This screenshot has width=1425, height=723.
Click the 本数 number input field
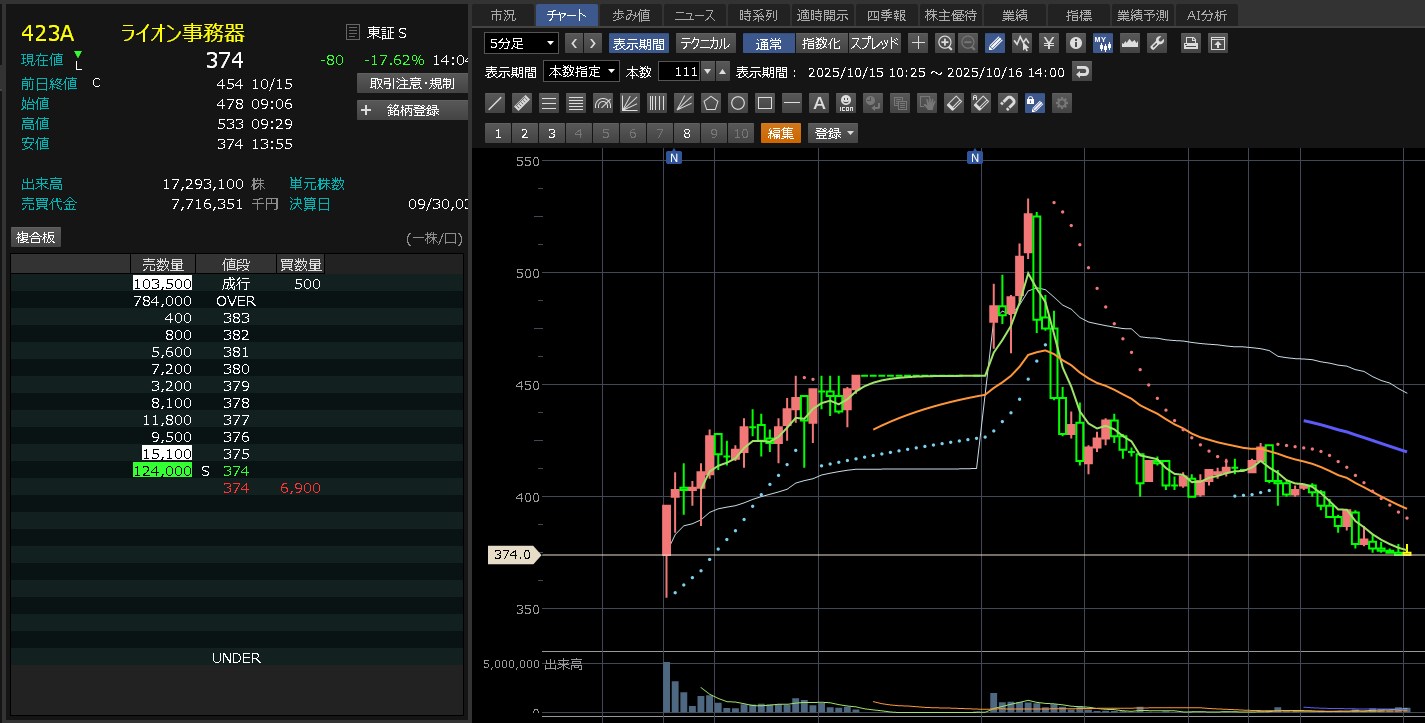(x=679, y=72)
